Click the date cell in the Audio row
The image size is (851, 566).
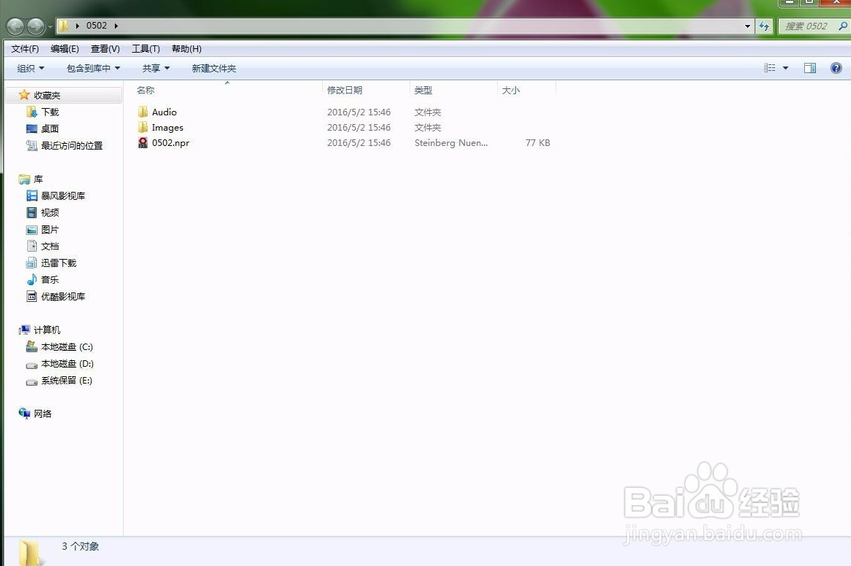click(x=359, y=112)
